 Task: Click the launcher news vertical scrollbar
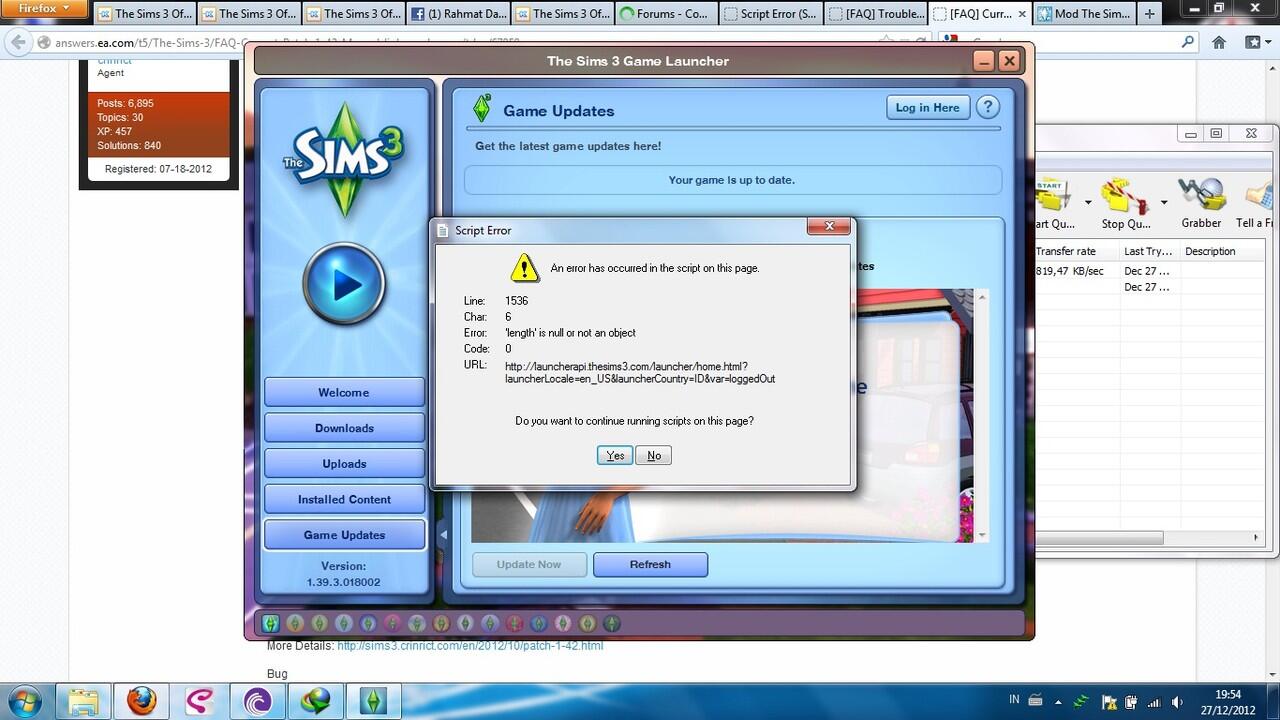tap(982, 415)
